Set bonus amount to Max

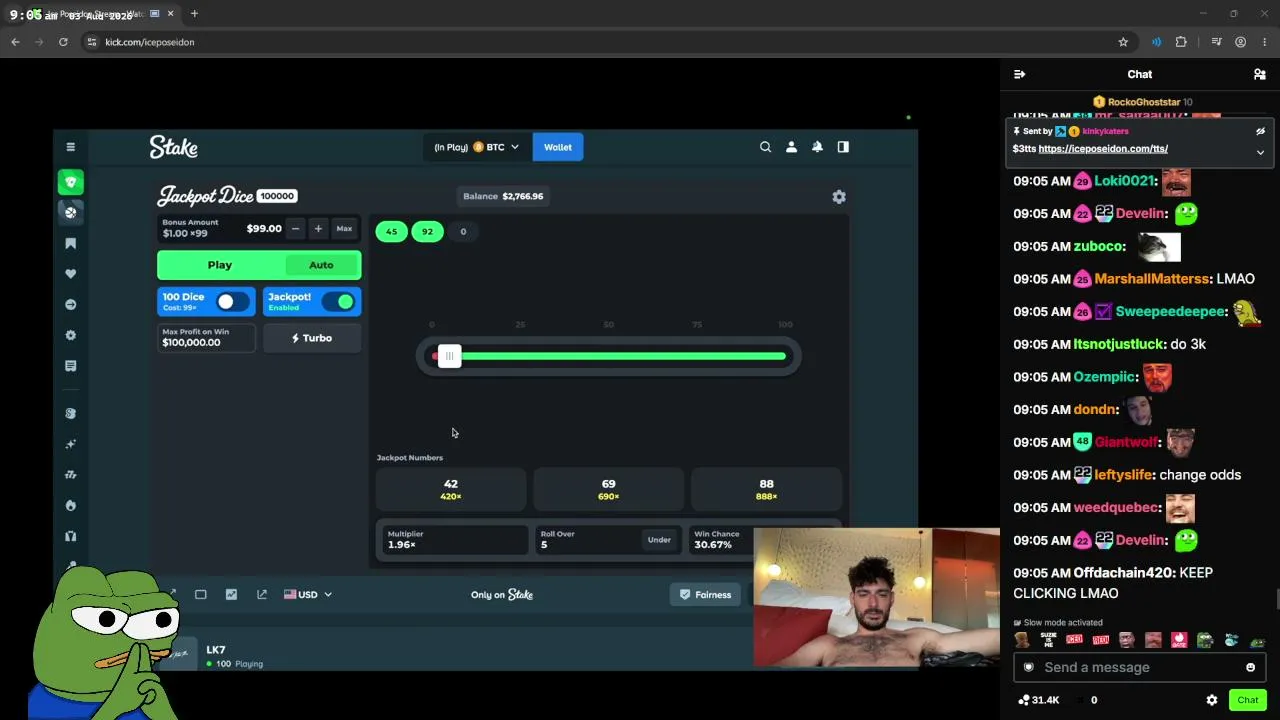(344, 229)
